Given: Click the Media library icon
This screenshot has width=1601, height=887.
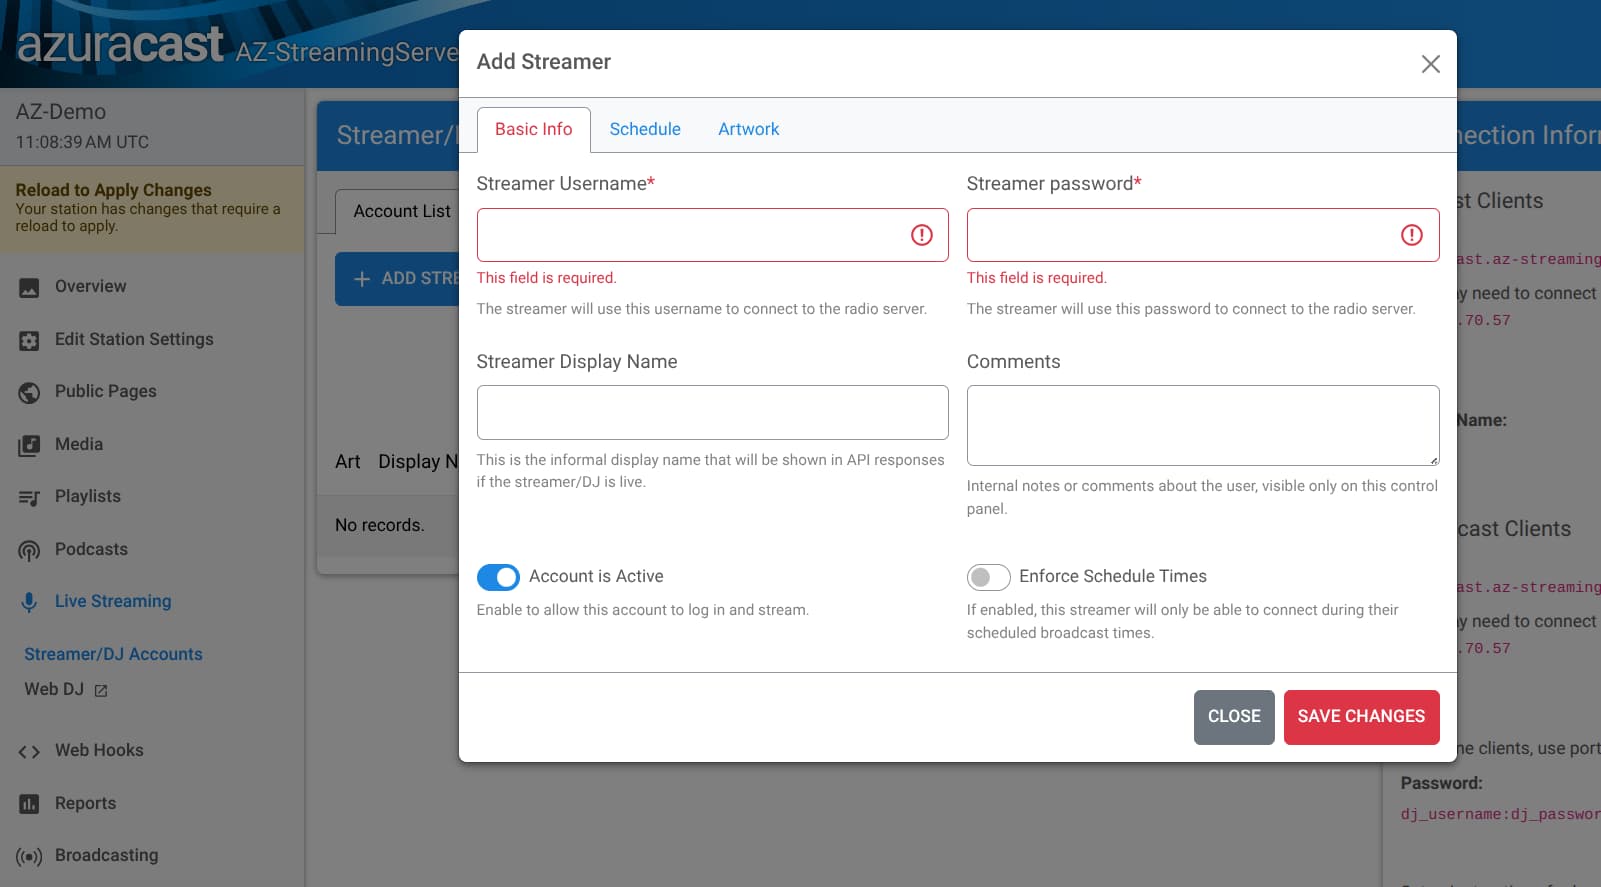Looking at the screenshot, I should [29, 446].
